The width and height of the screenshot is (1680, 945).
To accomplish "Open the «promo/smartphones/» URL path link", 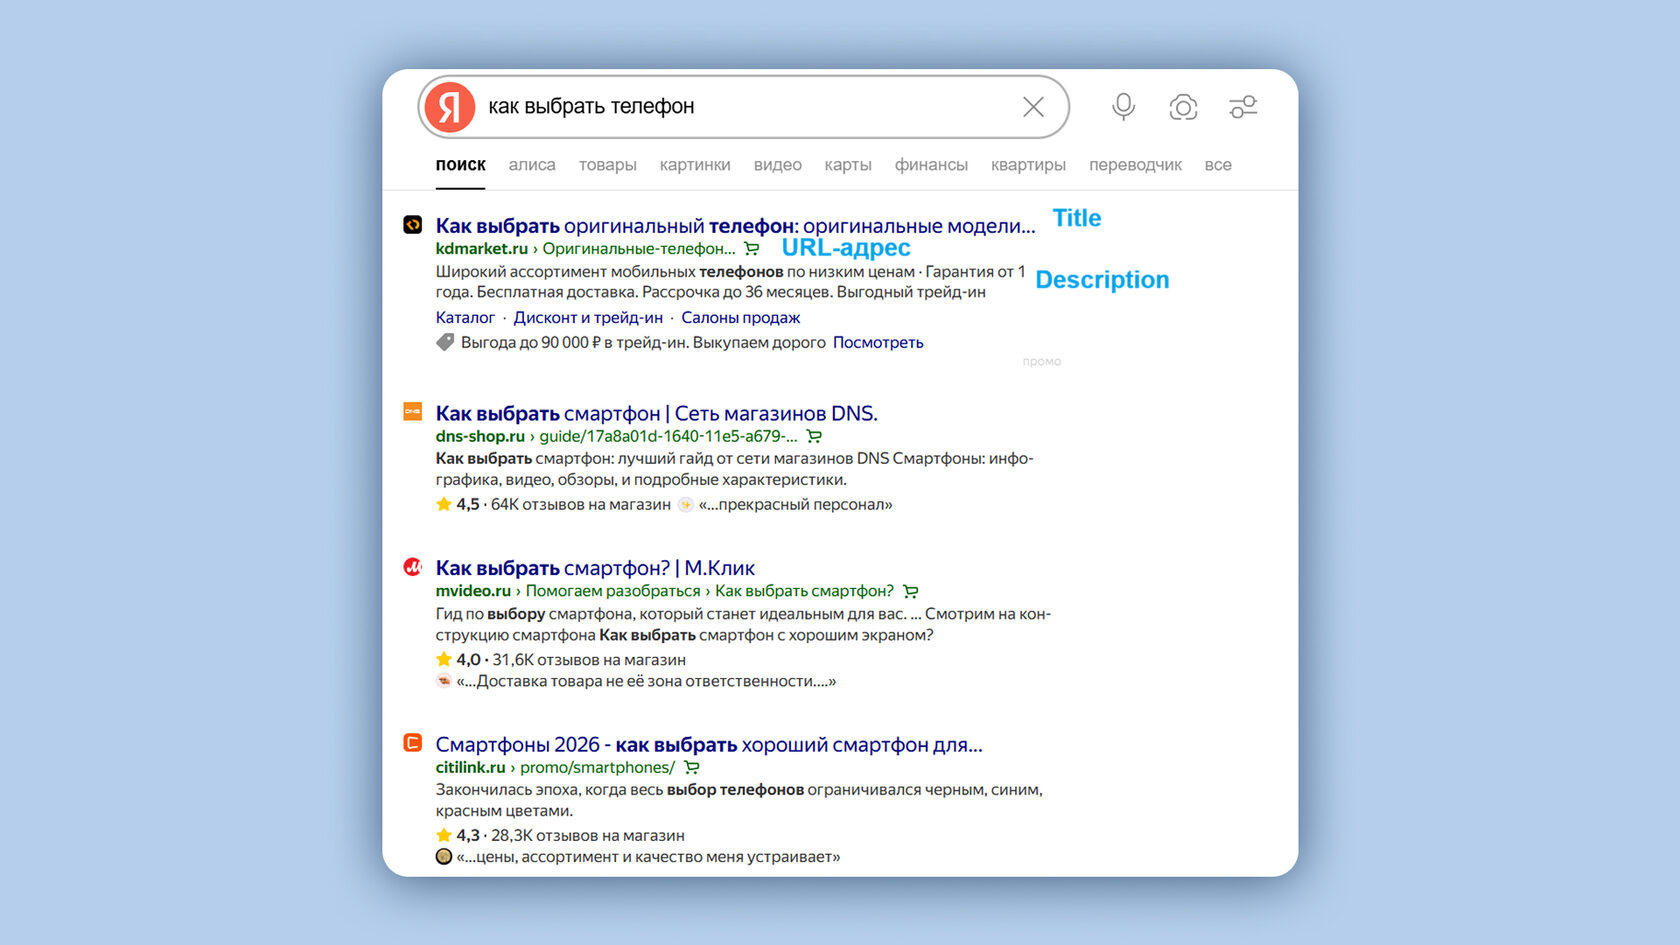I will coord(597,768).
